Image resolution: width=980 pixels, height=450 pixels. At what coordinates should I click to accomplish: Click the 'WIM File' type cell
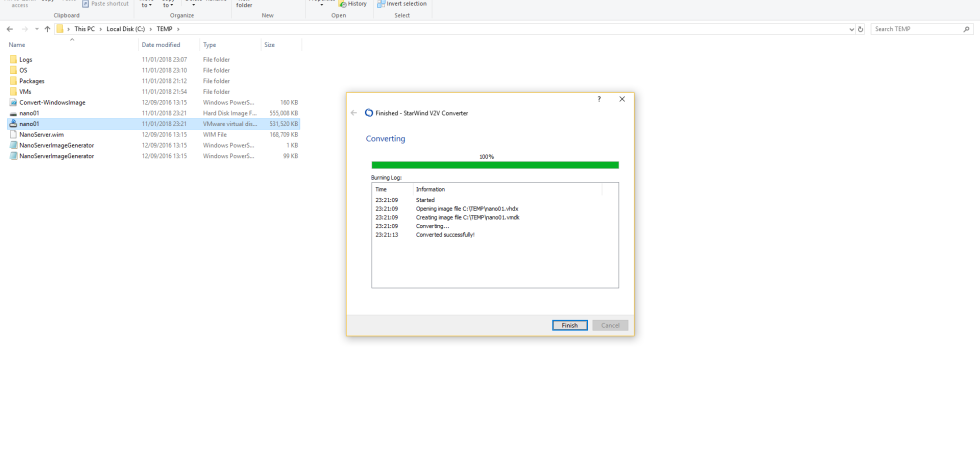216,134
